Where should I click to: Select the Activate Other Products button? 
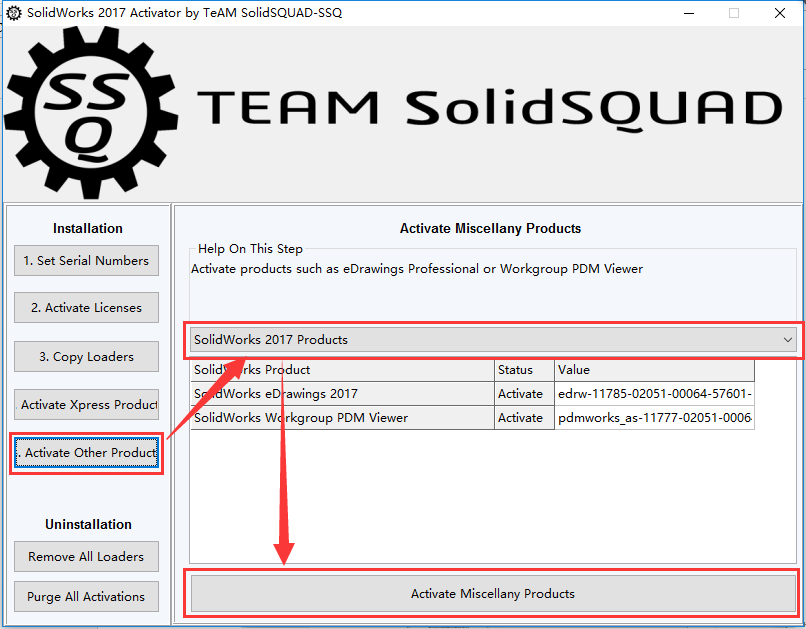tap(86, 453)
